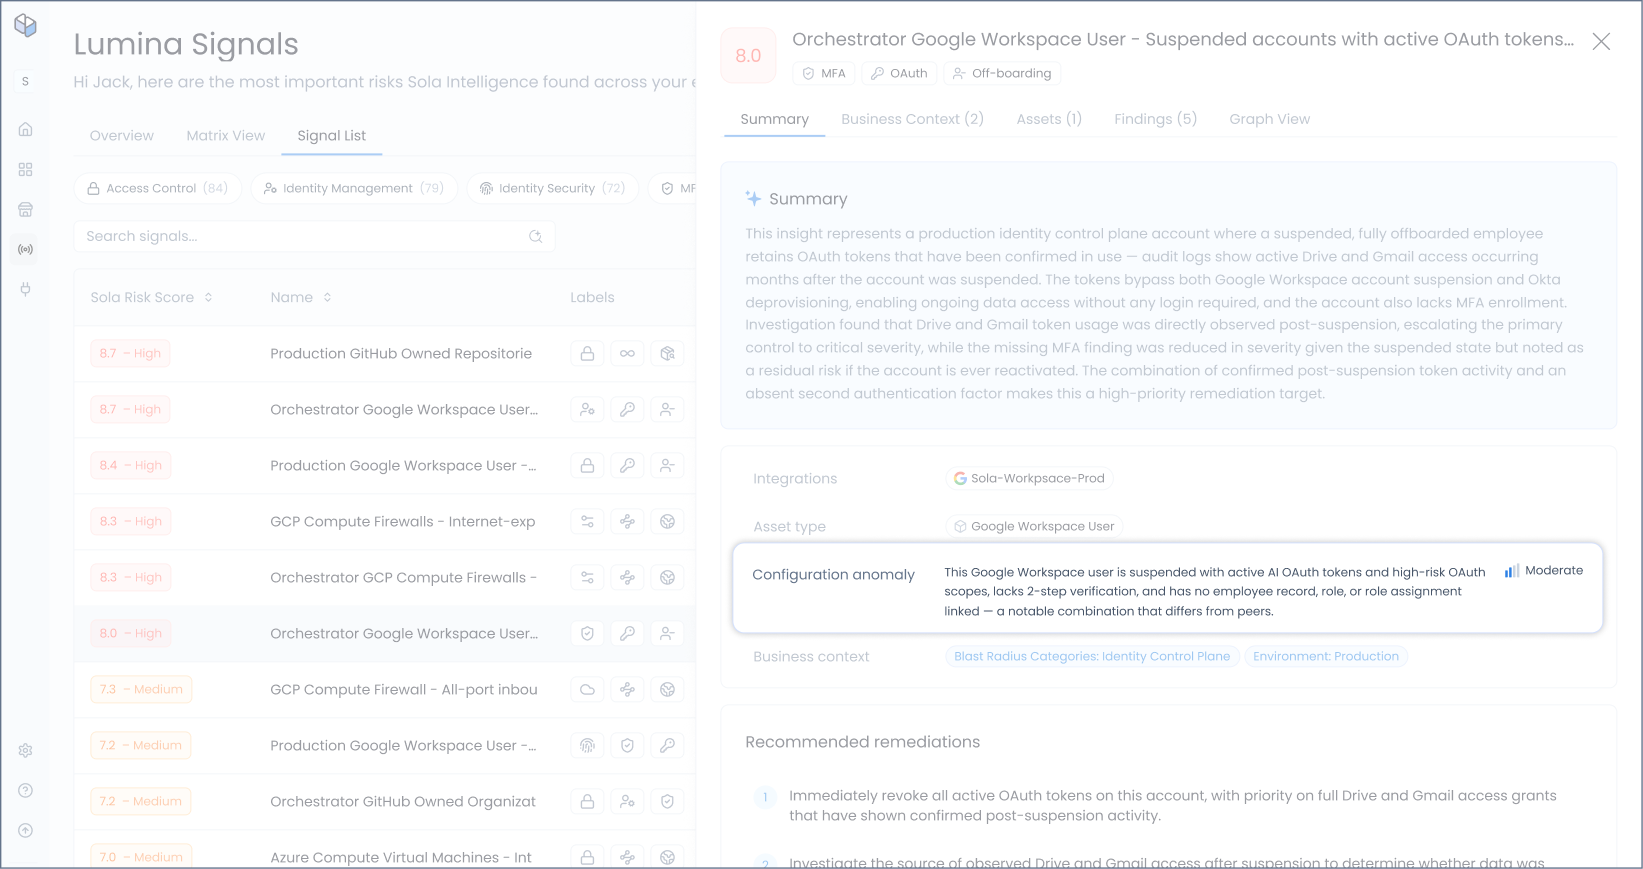Click user-settings label icon on the 8.7 Orchestrator Google Workspace row
Image resolution: width=1643 pixels, height=869 pixels.
(x=588, y=409)
